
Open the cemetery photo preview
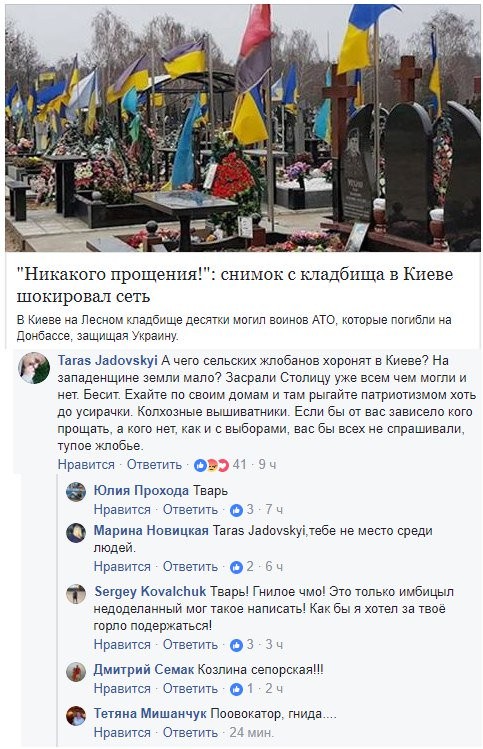243,128
